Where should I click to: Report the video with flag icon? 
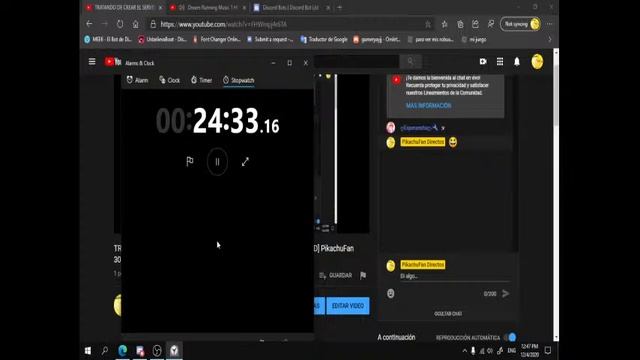[363, 276]
